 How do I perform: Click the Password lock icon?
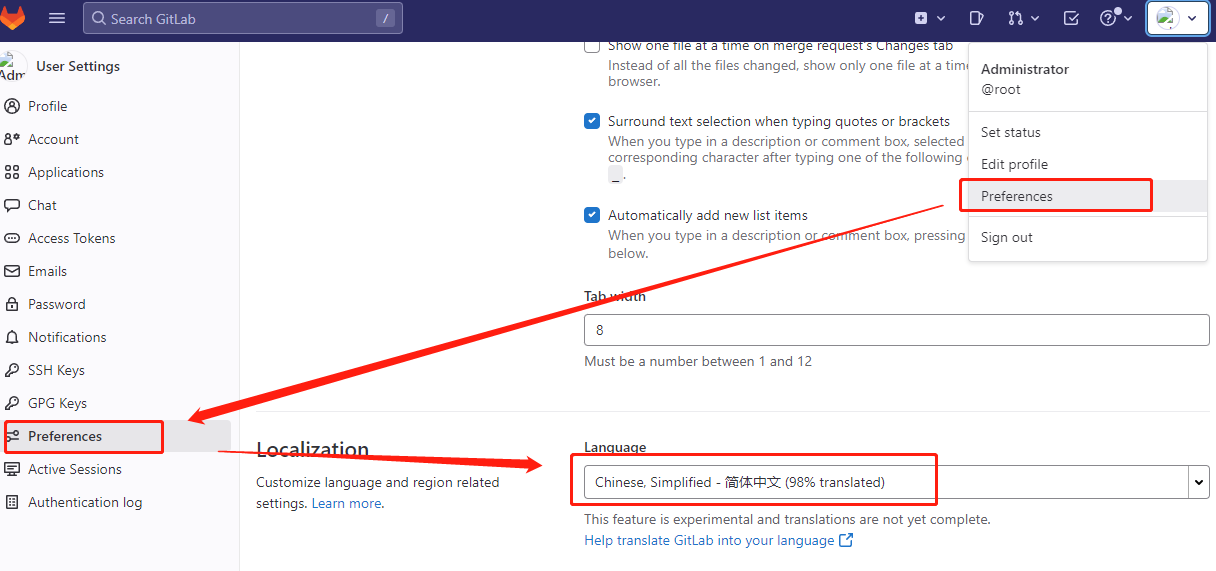12,304
